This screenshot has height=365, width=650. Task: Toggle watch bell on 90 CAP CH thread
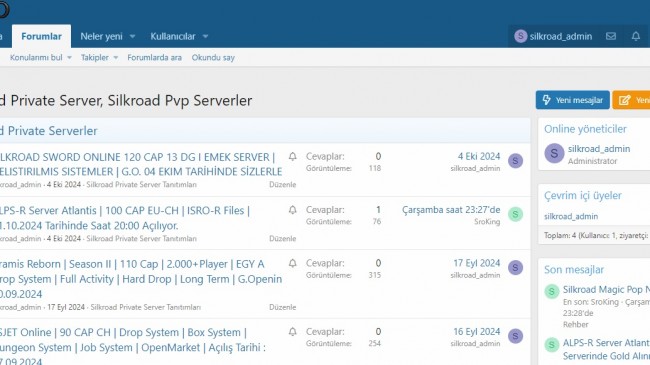click(x=293, y=331)
